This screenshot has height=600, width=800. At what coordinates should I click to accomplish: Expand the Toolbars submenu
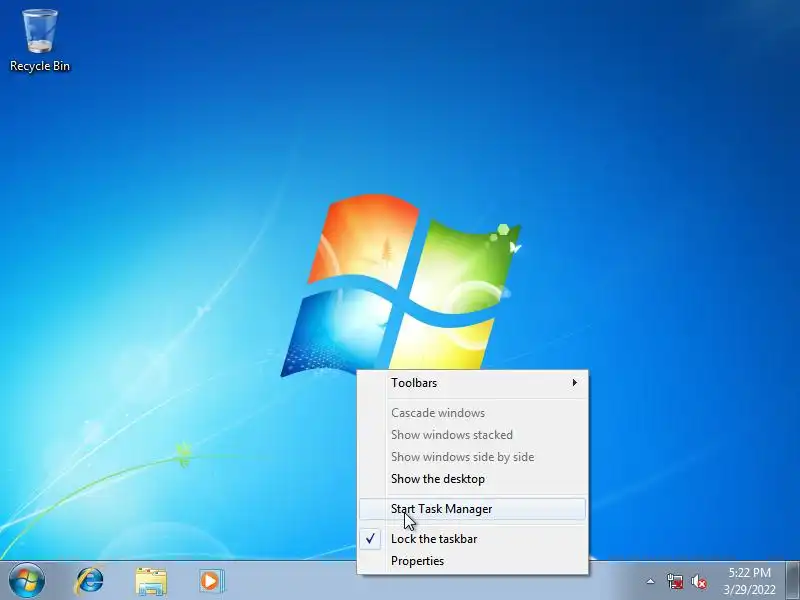[x=472, y=383]
